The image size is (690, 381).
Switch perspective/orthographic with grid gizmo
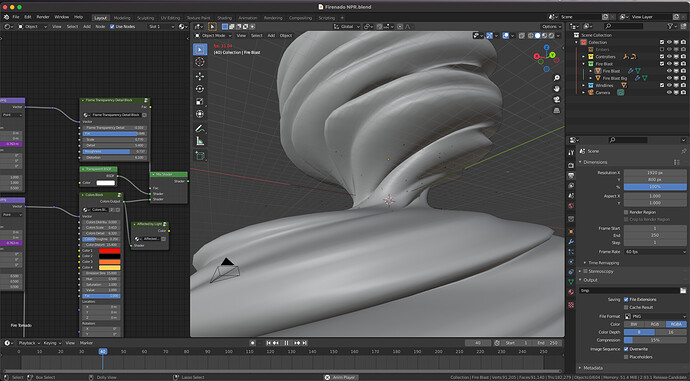click(x=557, y=110)
